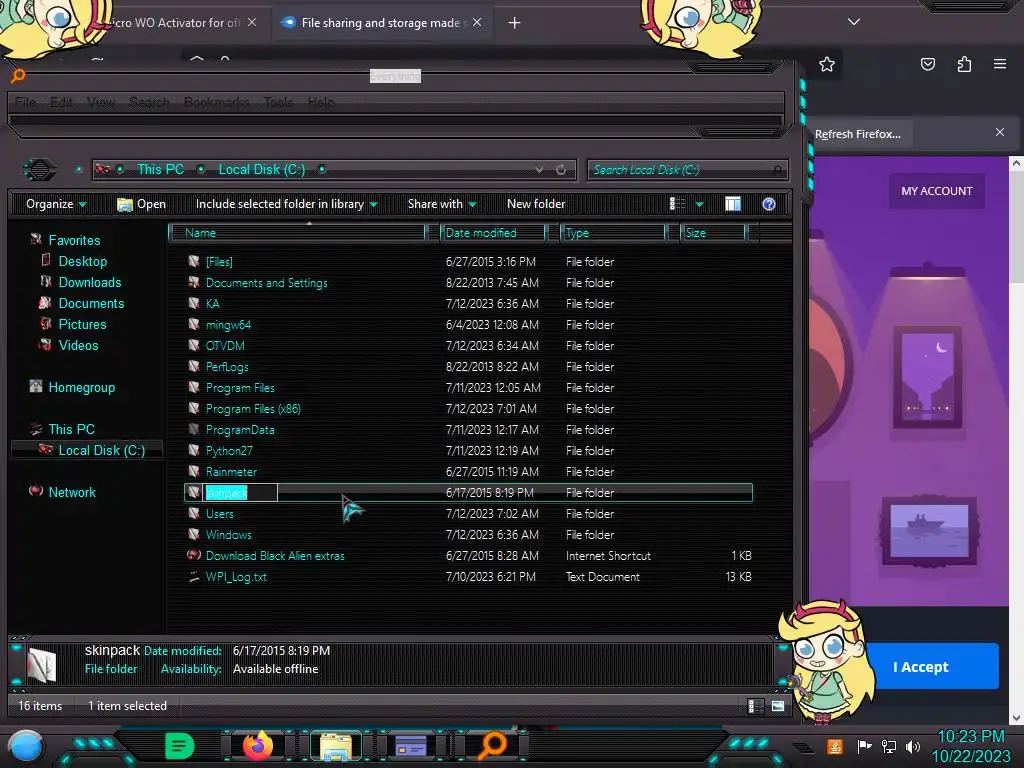
Task: Click New folder in the toolbar
Action: 536,204
